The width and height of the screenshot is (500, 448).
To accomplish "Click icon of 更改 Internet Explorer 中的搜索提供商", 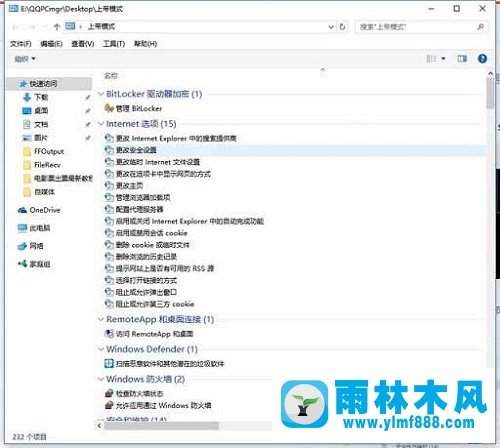I will [x=109, y=138].
